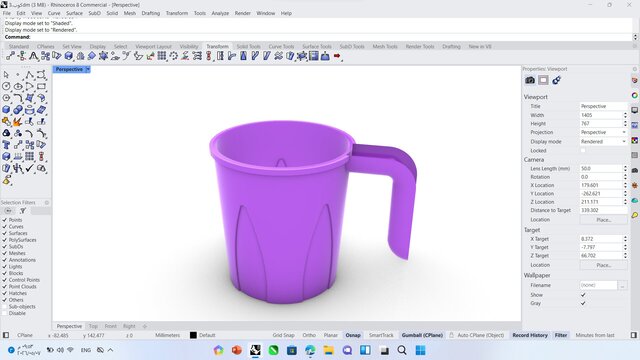
Task: Open File Explorer in Windows taskbar
Action: coord(329,350)
